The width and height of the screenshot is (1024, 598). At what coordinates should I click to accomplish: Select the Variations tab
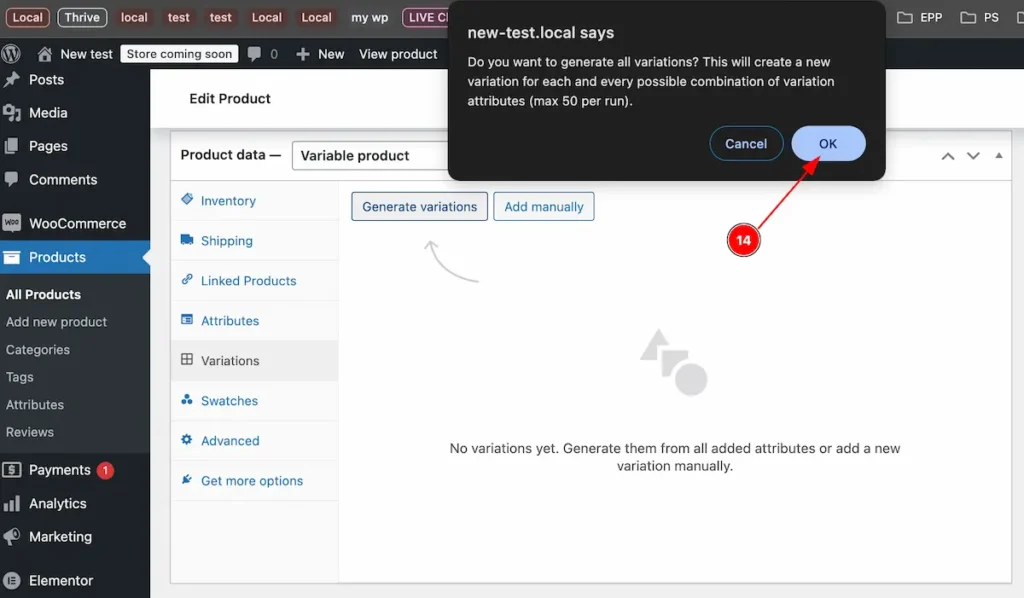[x=255, y=360]
